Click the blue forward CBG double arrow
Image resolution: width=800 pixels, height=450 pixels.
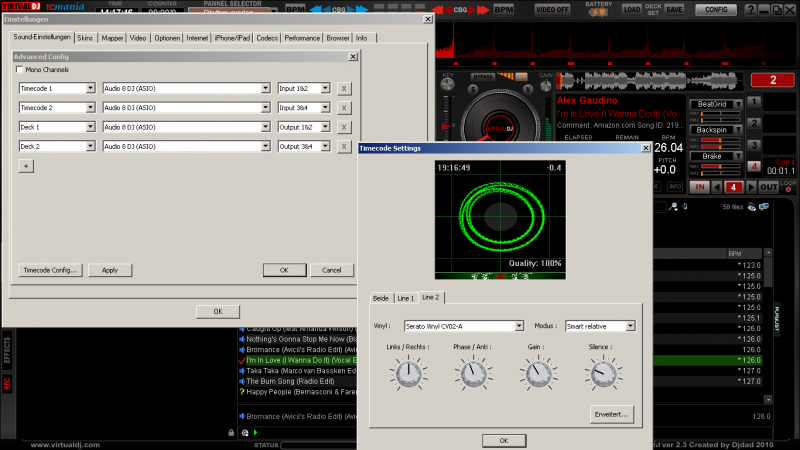(x=361, y=10)
